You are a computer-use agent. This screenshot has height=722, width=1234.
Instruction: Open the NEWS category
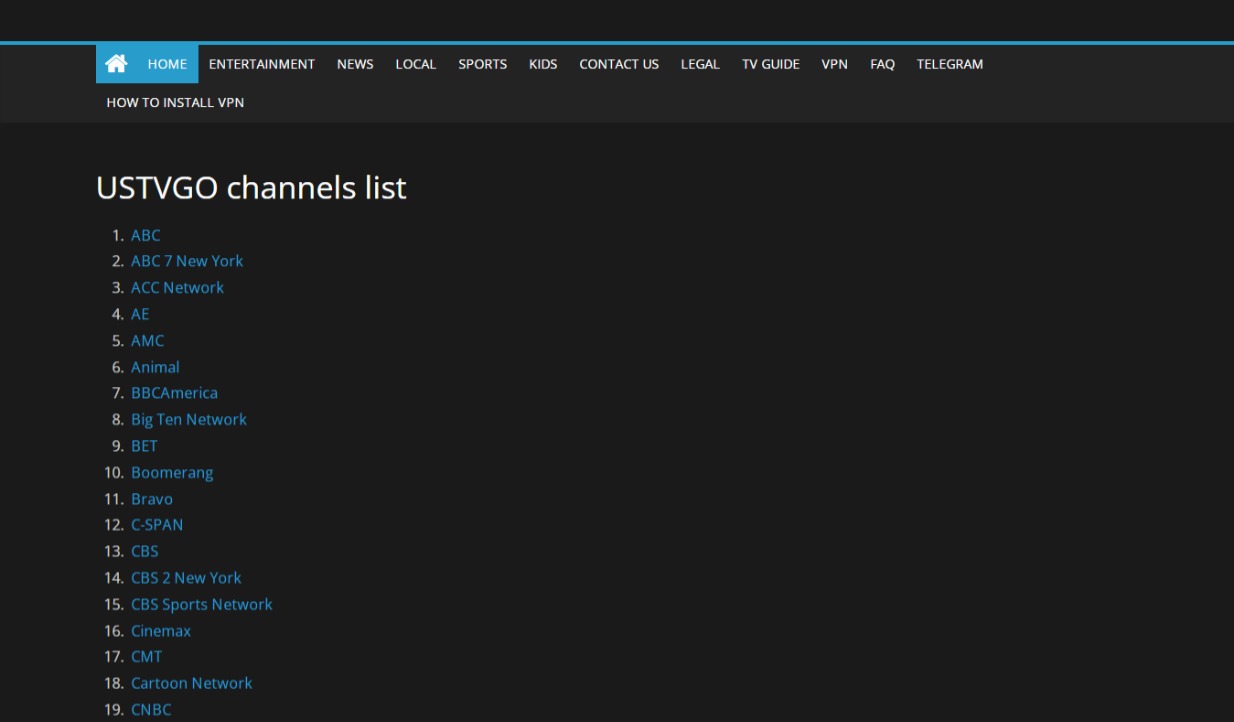(x=355, y=64)
